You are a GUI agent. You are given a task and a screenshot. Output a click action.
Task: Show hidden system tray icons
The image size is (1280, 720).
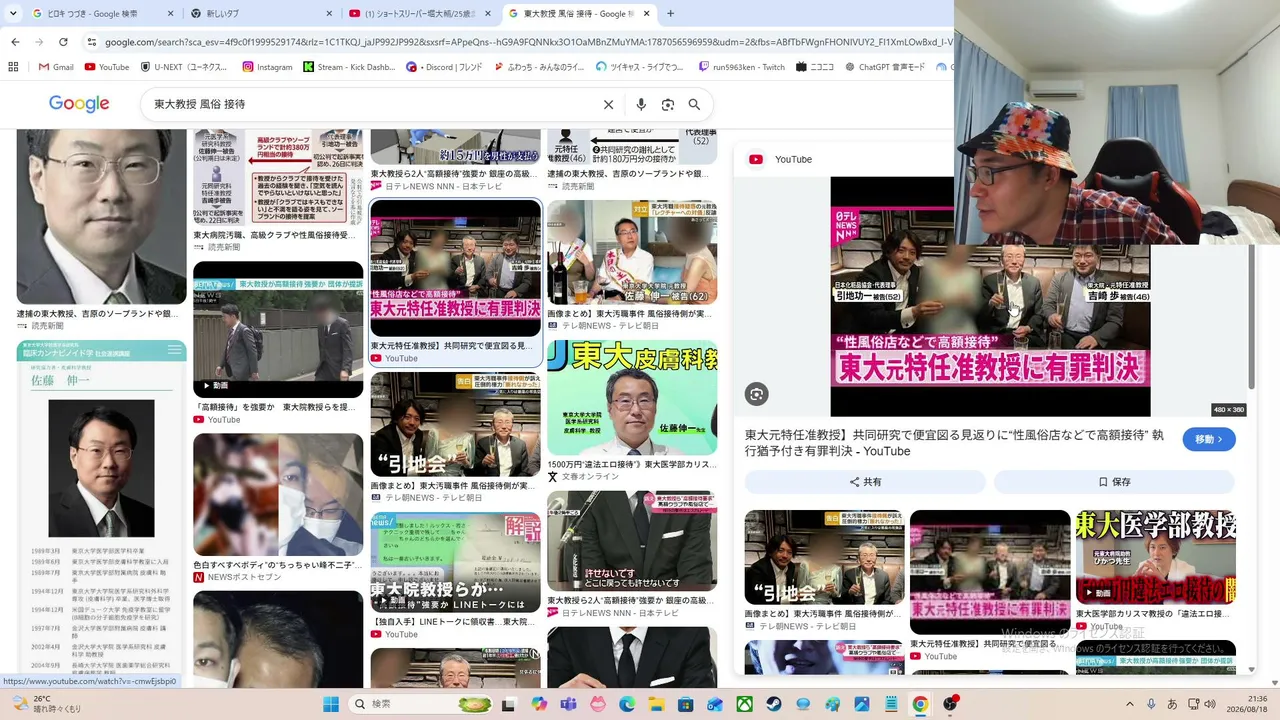tap(1130, 704)
